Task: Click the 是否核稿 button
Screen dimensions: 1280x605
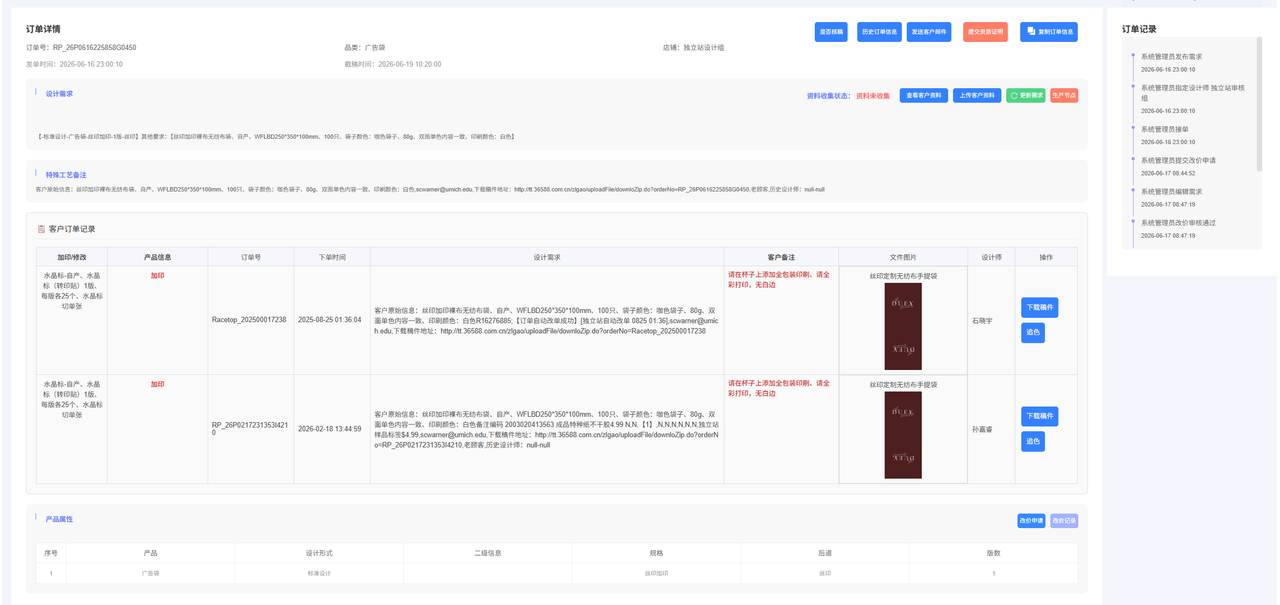Action: 831,32
